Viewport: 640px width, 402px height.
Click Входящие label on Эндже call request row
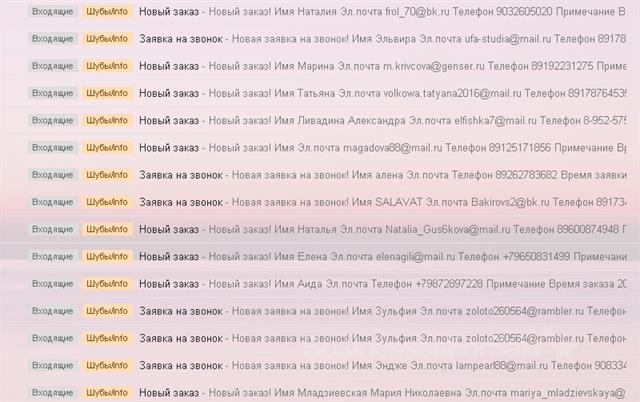click(x=53, y=365)
